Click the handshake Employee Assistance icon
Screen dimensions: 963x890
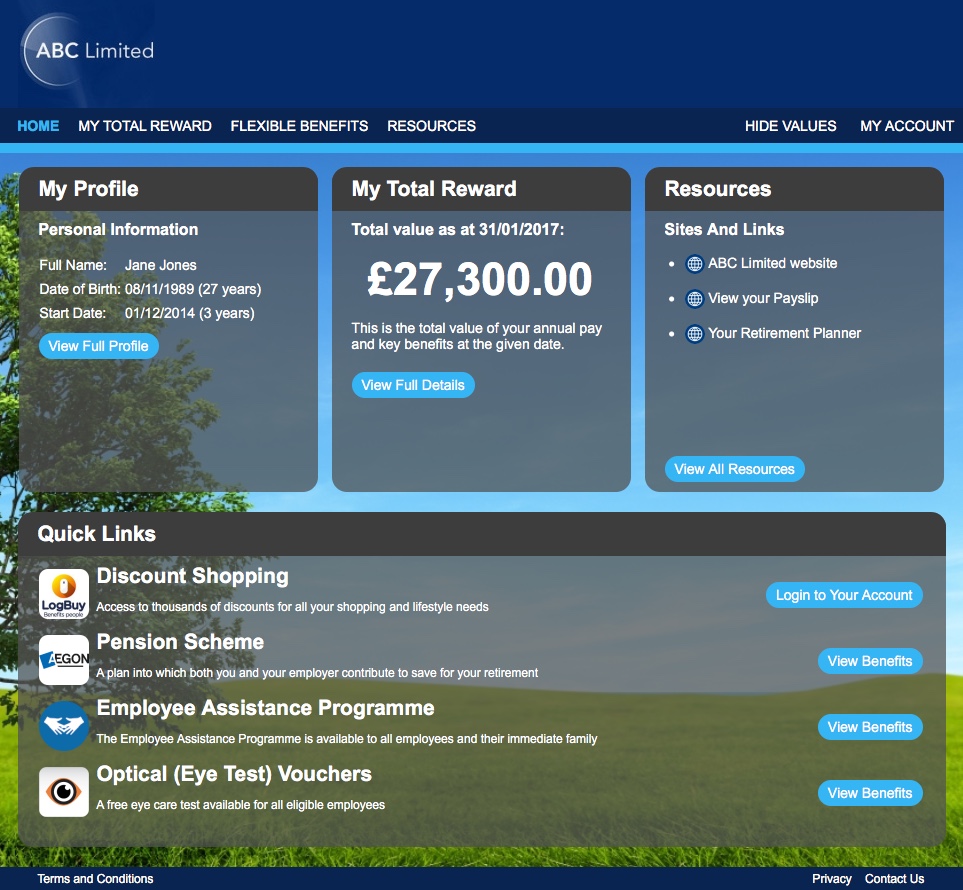(64, 726)
